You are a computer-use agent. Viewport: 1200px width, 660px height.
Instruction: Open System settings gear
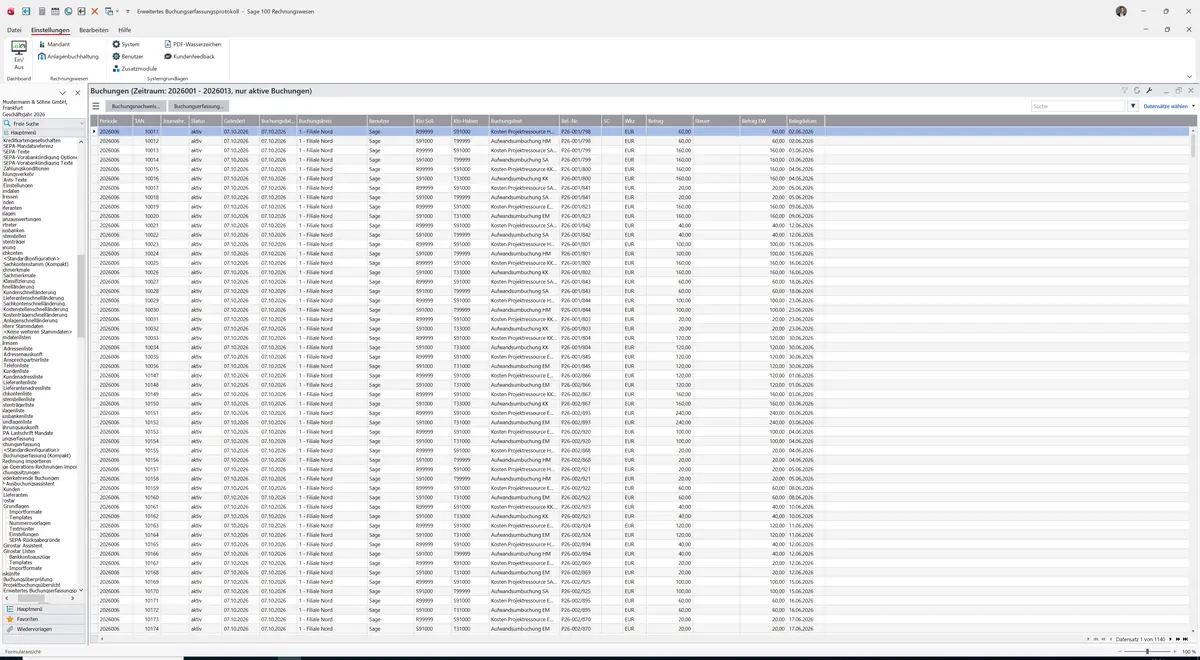126,44
